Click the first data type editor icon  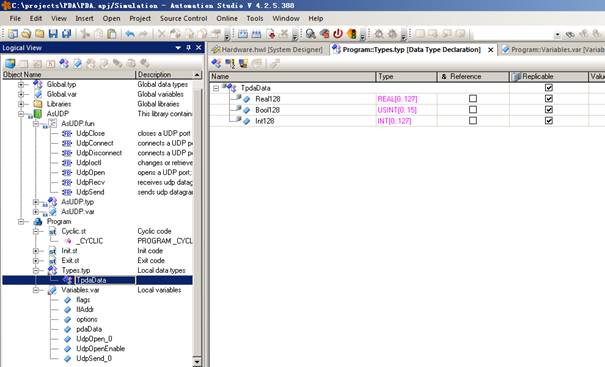pos(216,63)
